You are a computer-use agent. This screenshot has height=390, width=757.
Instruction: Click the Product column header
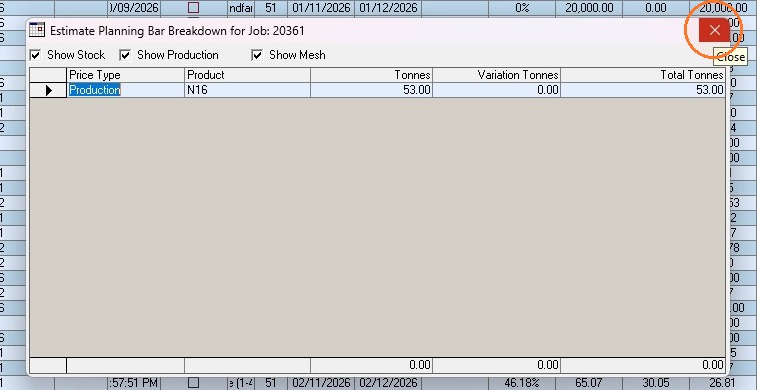(x=247, y=75)
